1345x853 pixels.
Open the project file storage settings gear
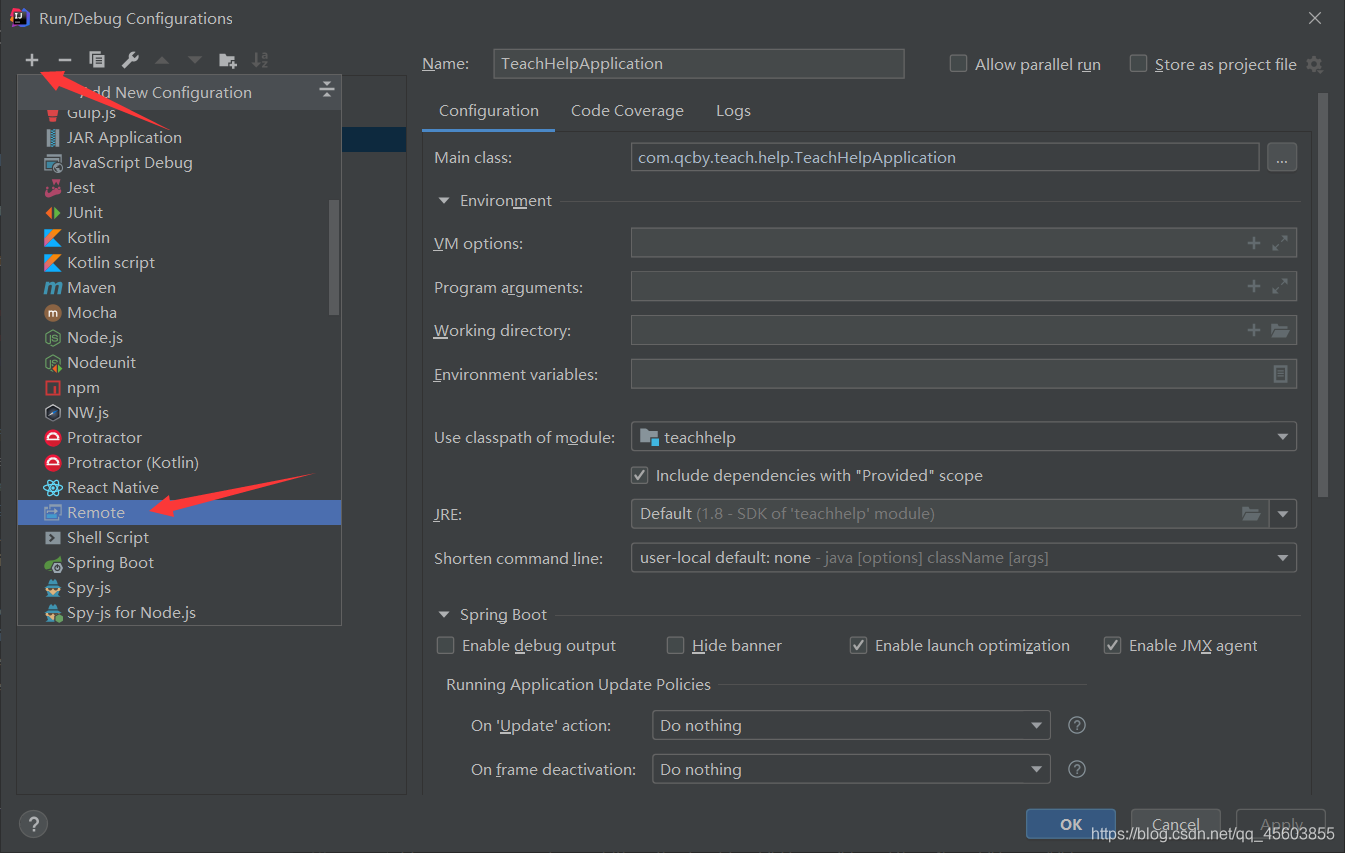point(1314,64)
